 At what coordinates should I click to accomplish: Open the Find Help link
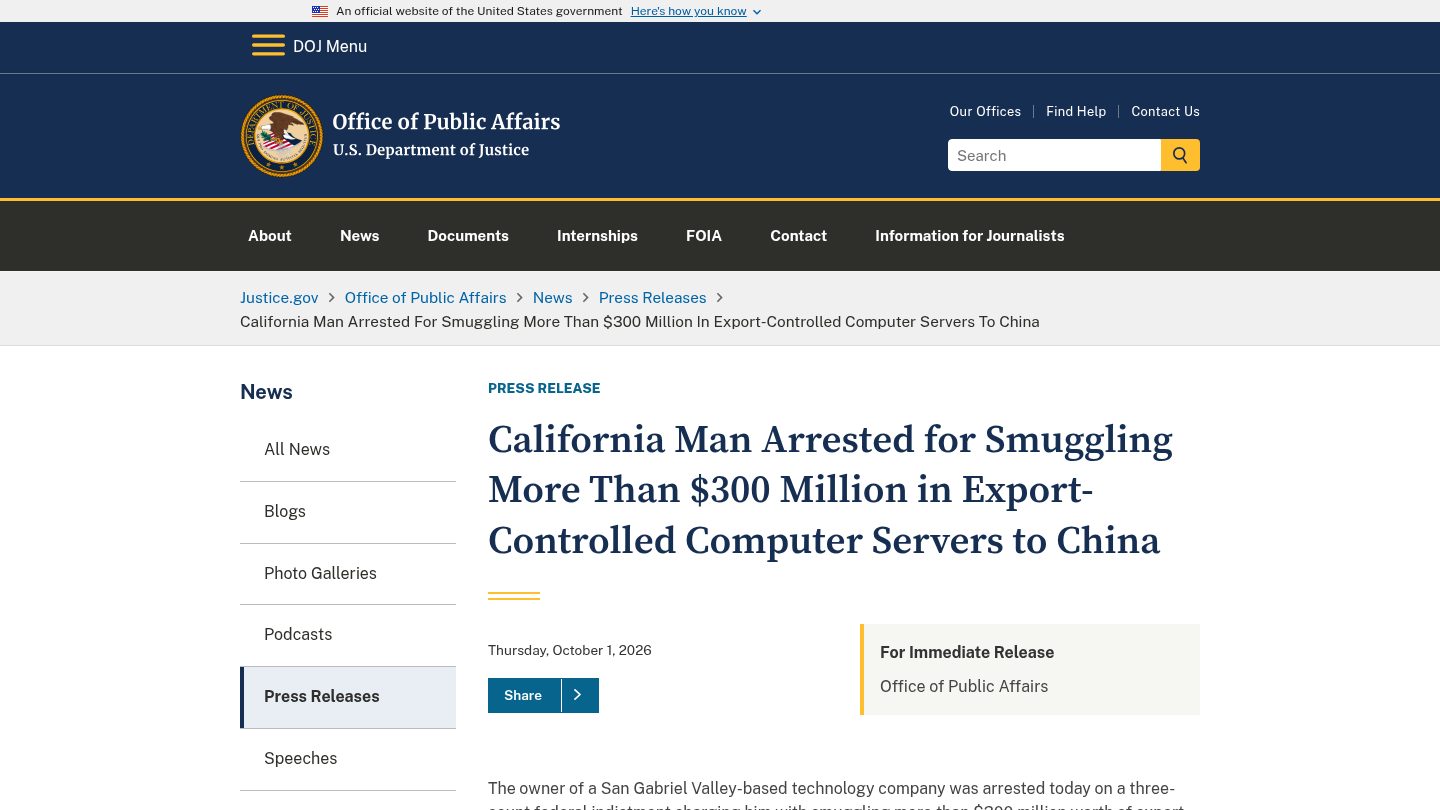1076,111
